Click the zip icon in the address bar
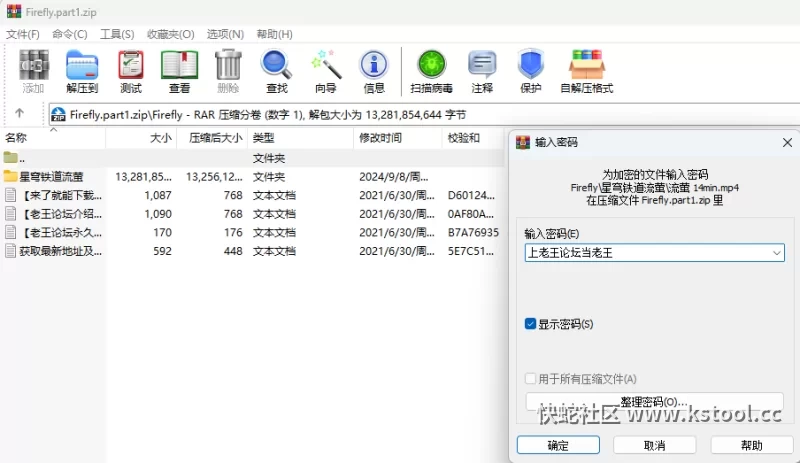The height and width of the screenshot is (463, 800). point(59,114)
